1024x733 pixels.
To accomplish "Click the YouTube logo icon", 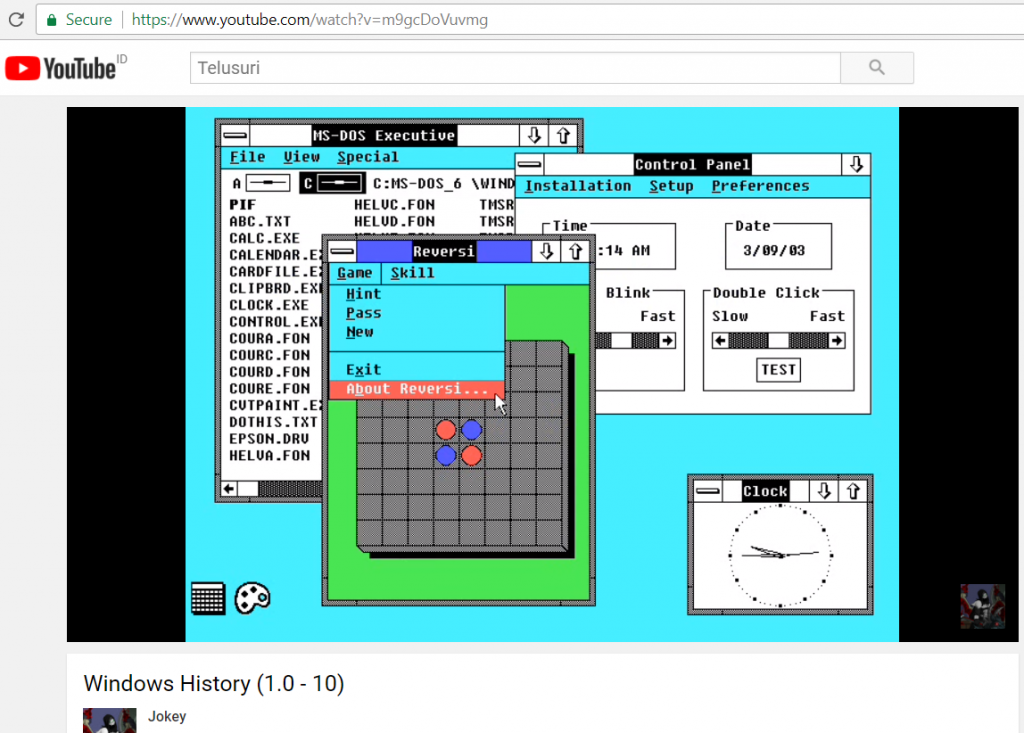I will tap(61, 68).
